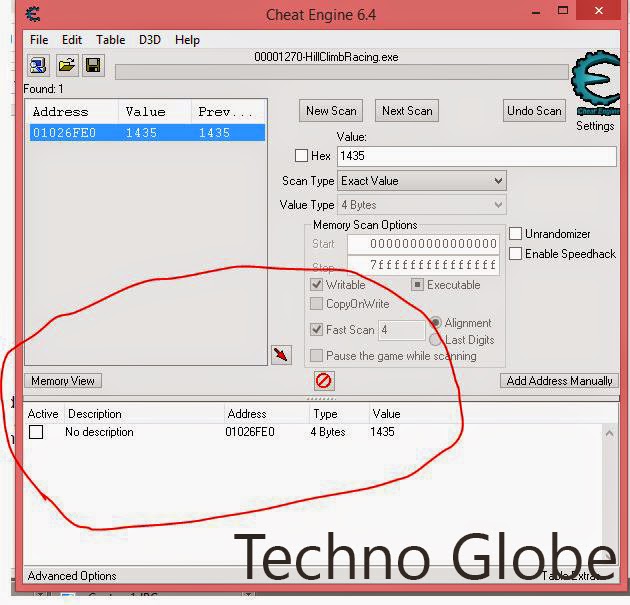Toggle the Fast Scan checkbox
This screenshot has height=605, width=630.
coord(317,329)
